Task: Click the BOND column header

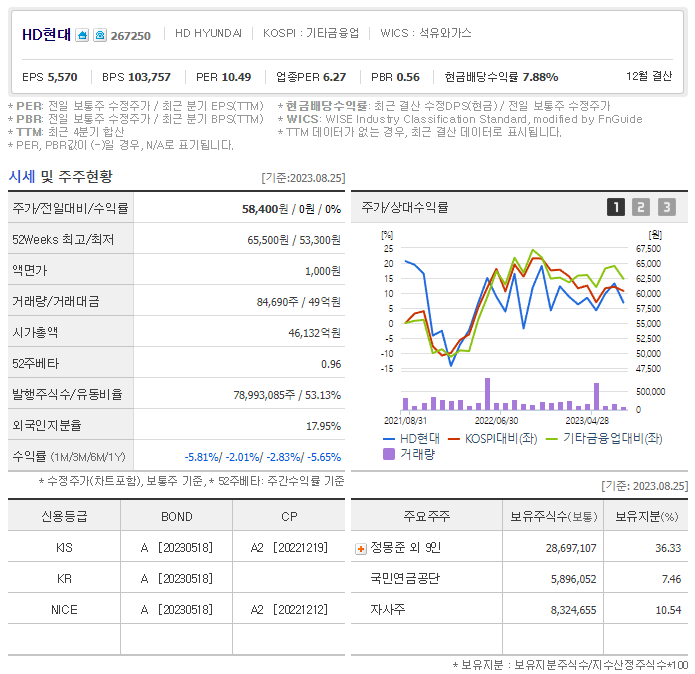Action: coord(177,517)
